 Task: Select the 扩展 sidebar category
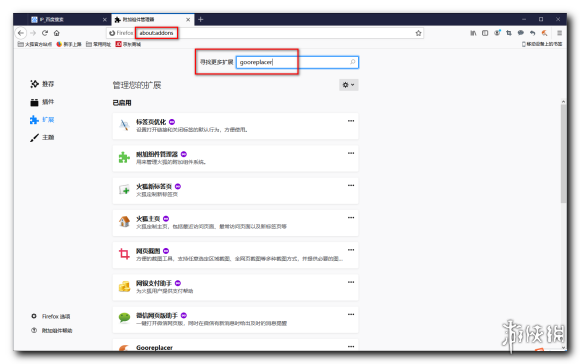pos(42,119)
